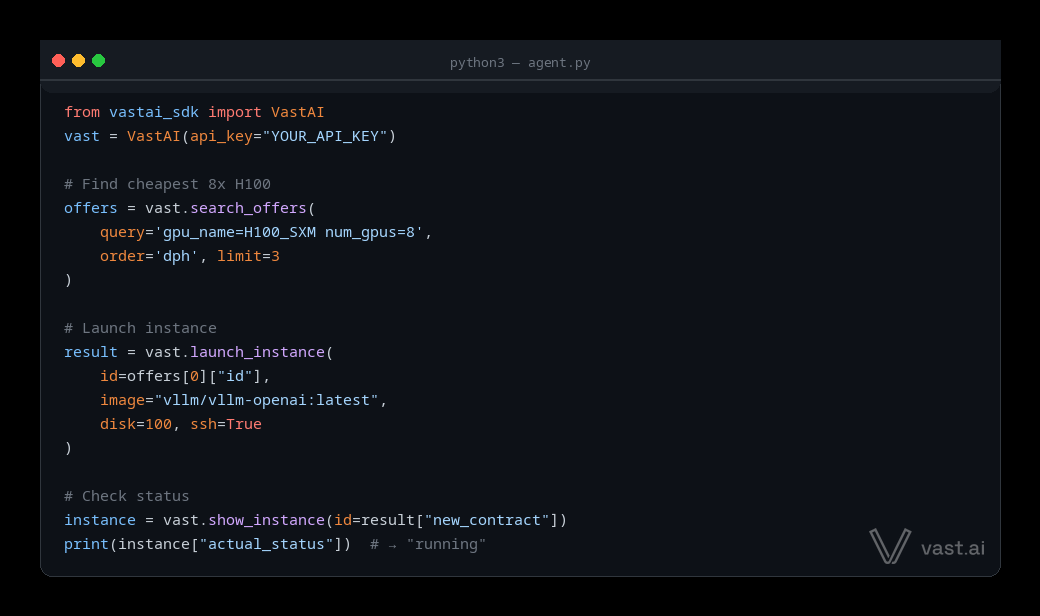This screenshot has height=616, width=1040.
Task: Select the Find cheapest 8x H100 comment
Action: [166, 183]
